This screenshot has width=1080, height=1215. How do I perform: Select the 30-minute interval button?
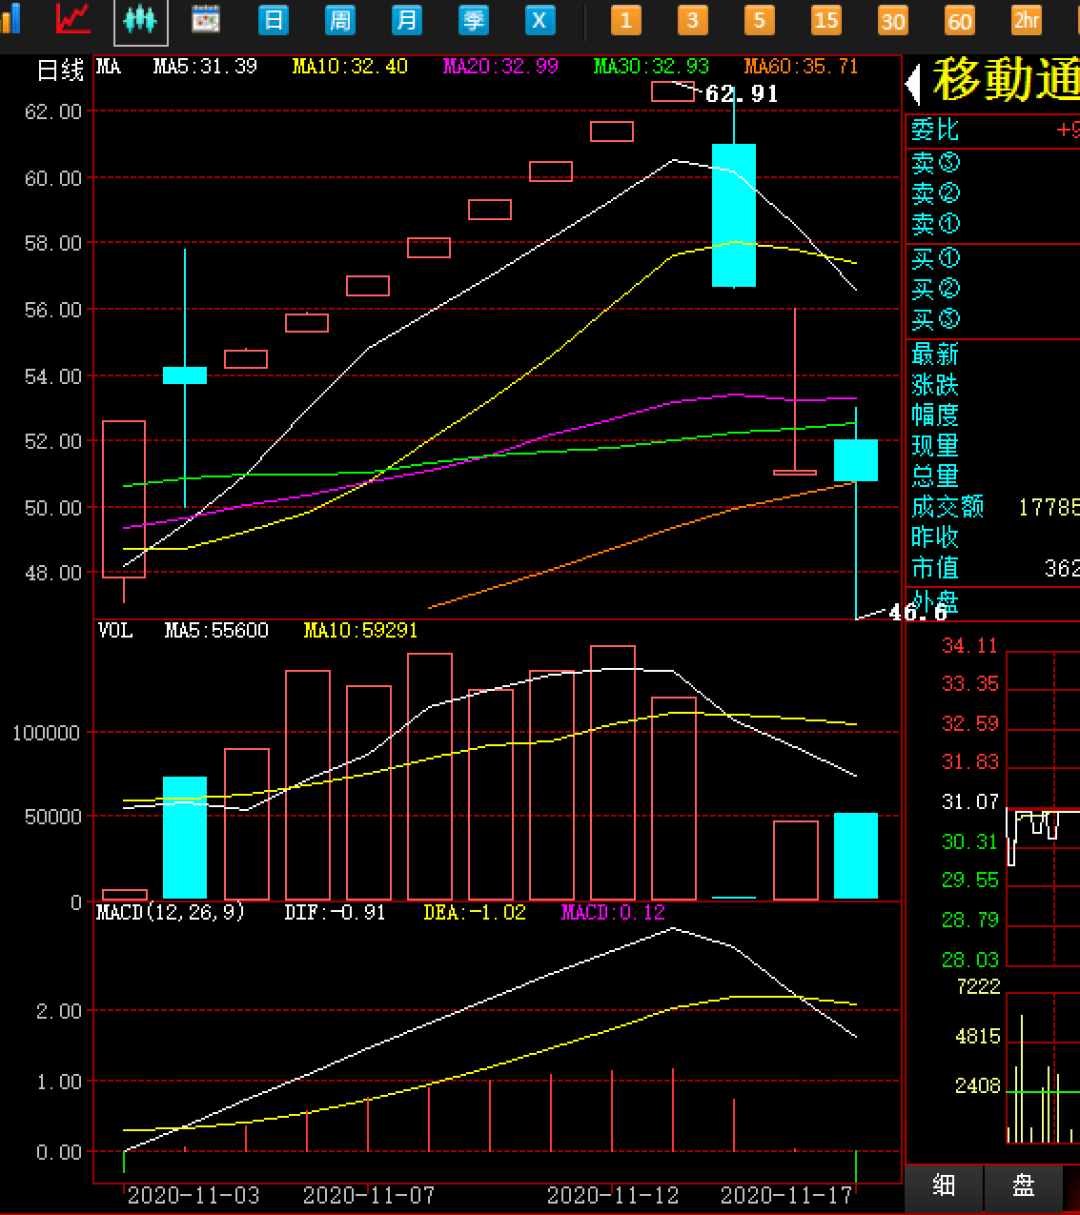tap(893, 20)
